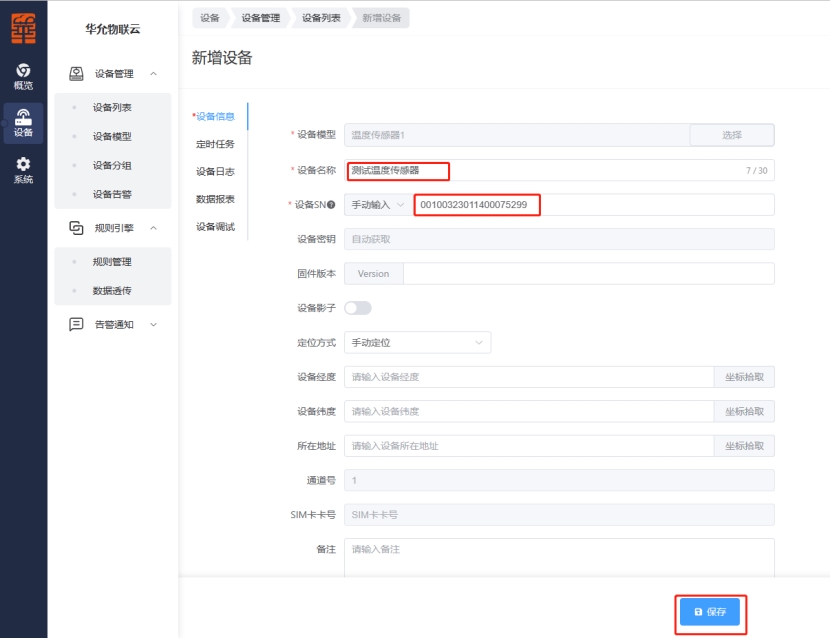
Task: Open 设备列表 in the sidebar menu
Action: click(112, 107)
